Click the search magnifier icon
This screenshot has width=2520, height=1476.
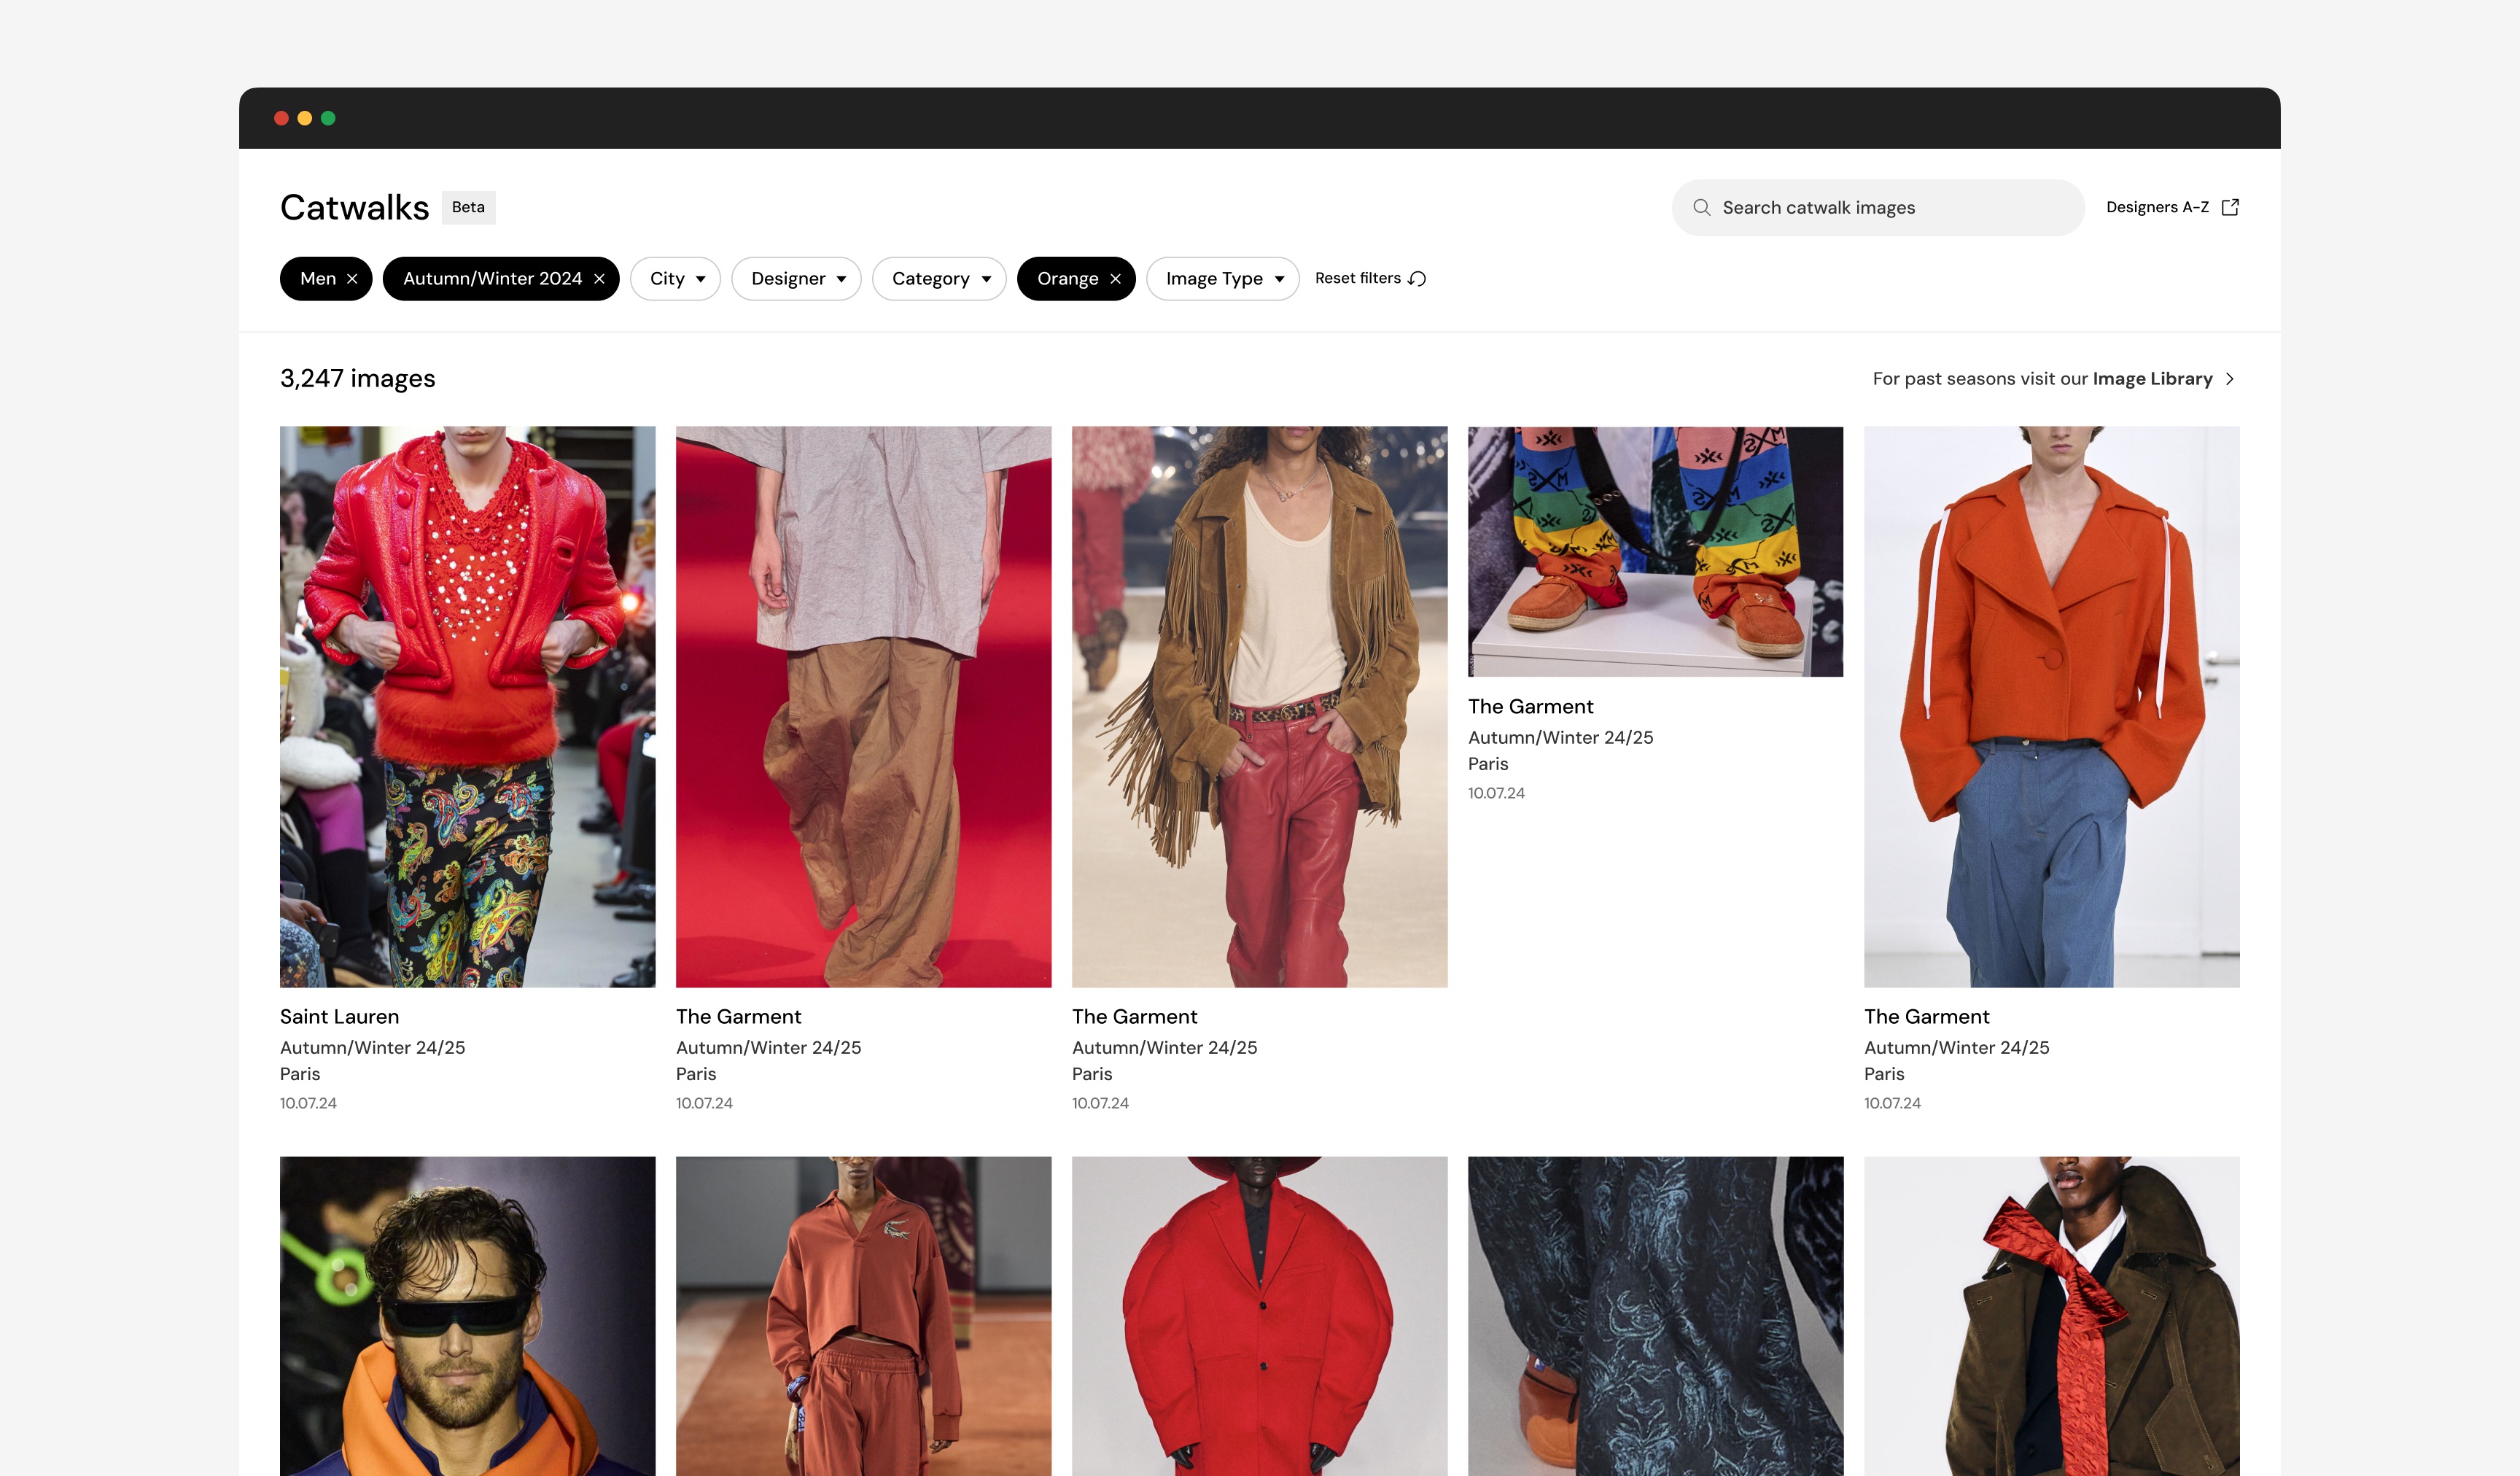click(x=1701, y=207)
